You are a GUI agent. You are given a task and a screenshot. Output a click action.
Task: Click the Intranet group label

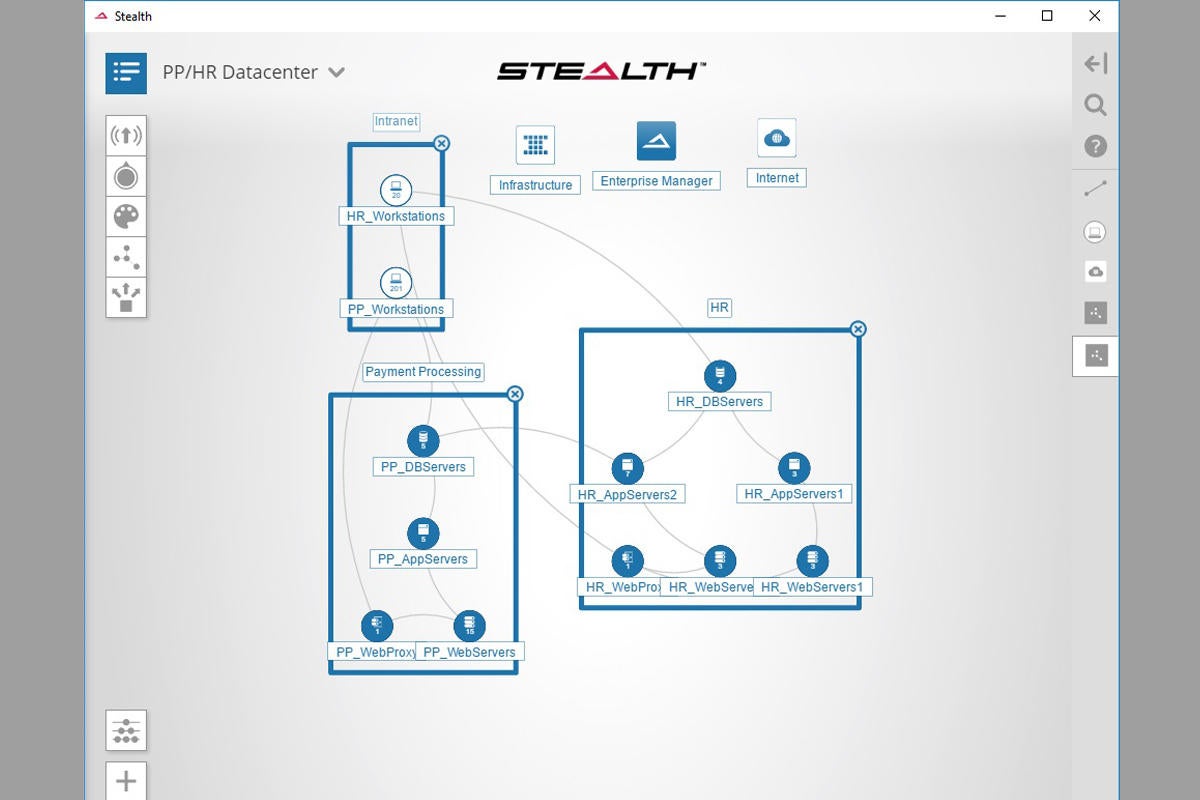[x=396, y=121]
